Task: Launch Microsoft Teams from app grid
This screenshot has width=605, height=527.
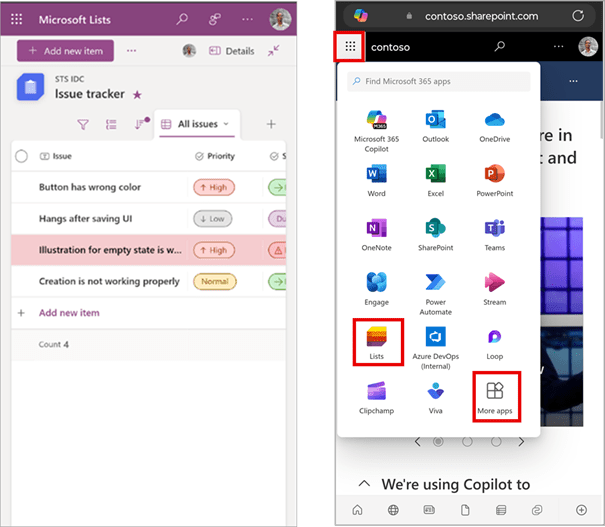Action: [x=494, y=234]
